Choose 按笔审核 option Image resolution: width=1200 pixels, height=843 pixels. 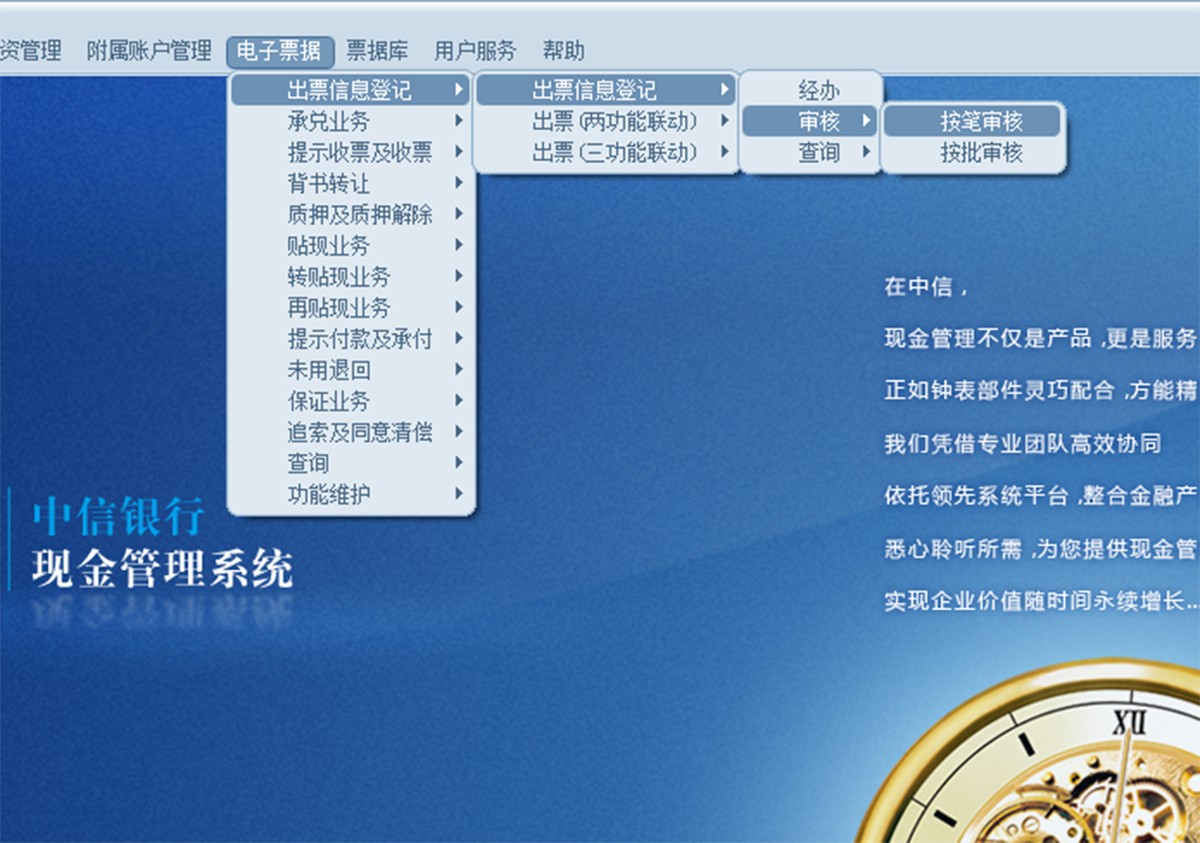[972, 121]
